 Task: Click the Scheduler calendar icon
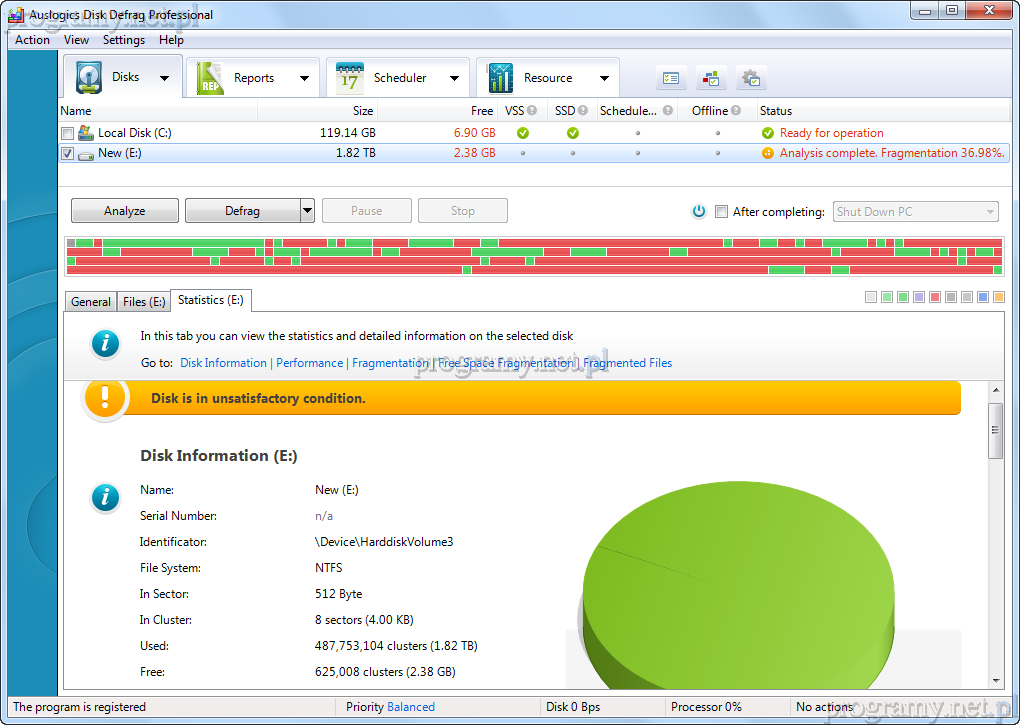350,78
